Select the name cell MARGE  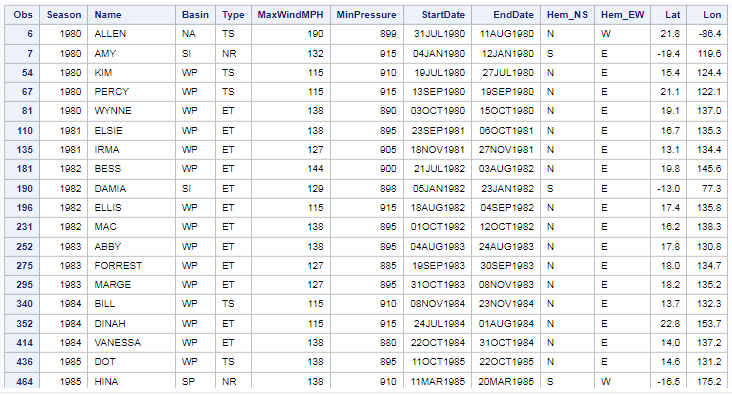132,285
